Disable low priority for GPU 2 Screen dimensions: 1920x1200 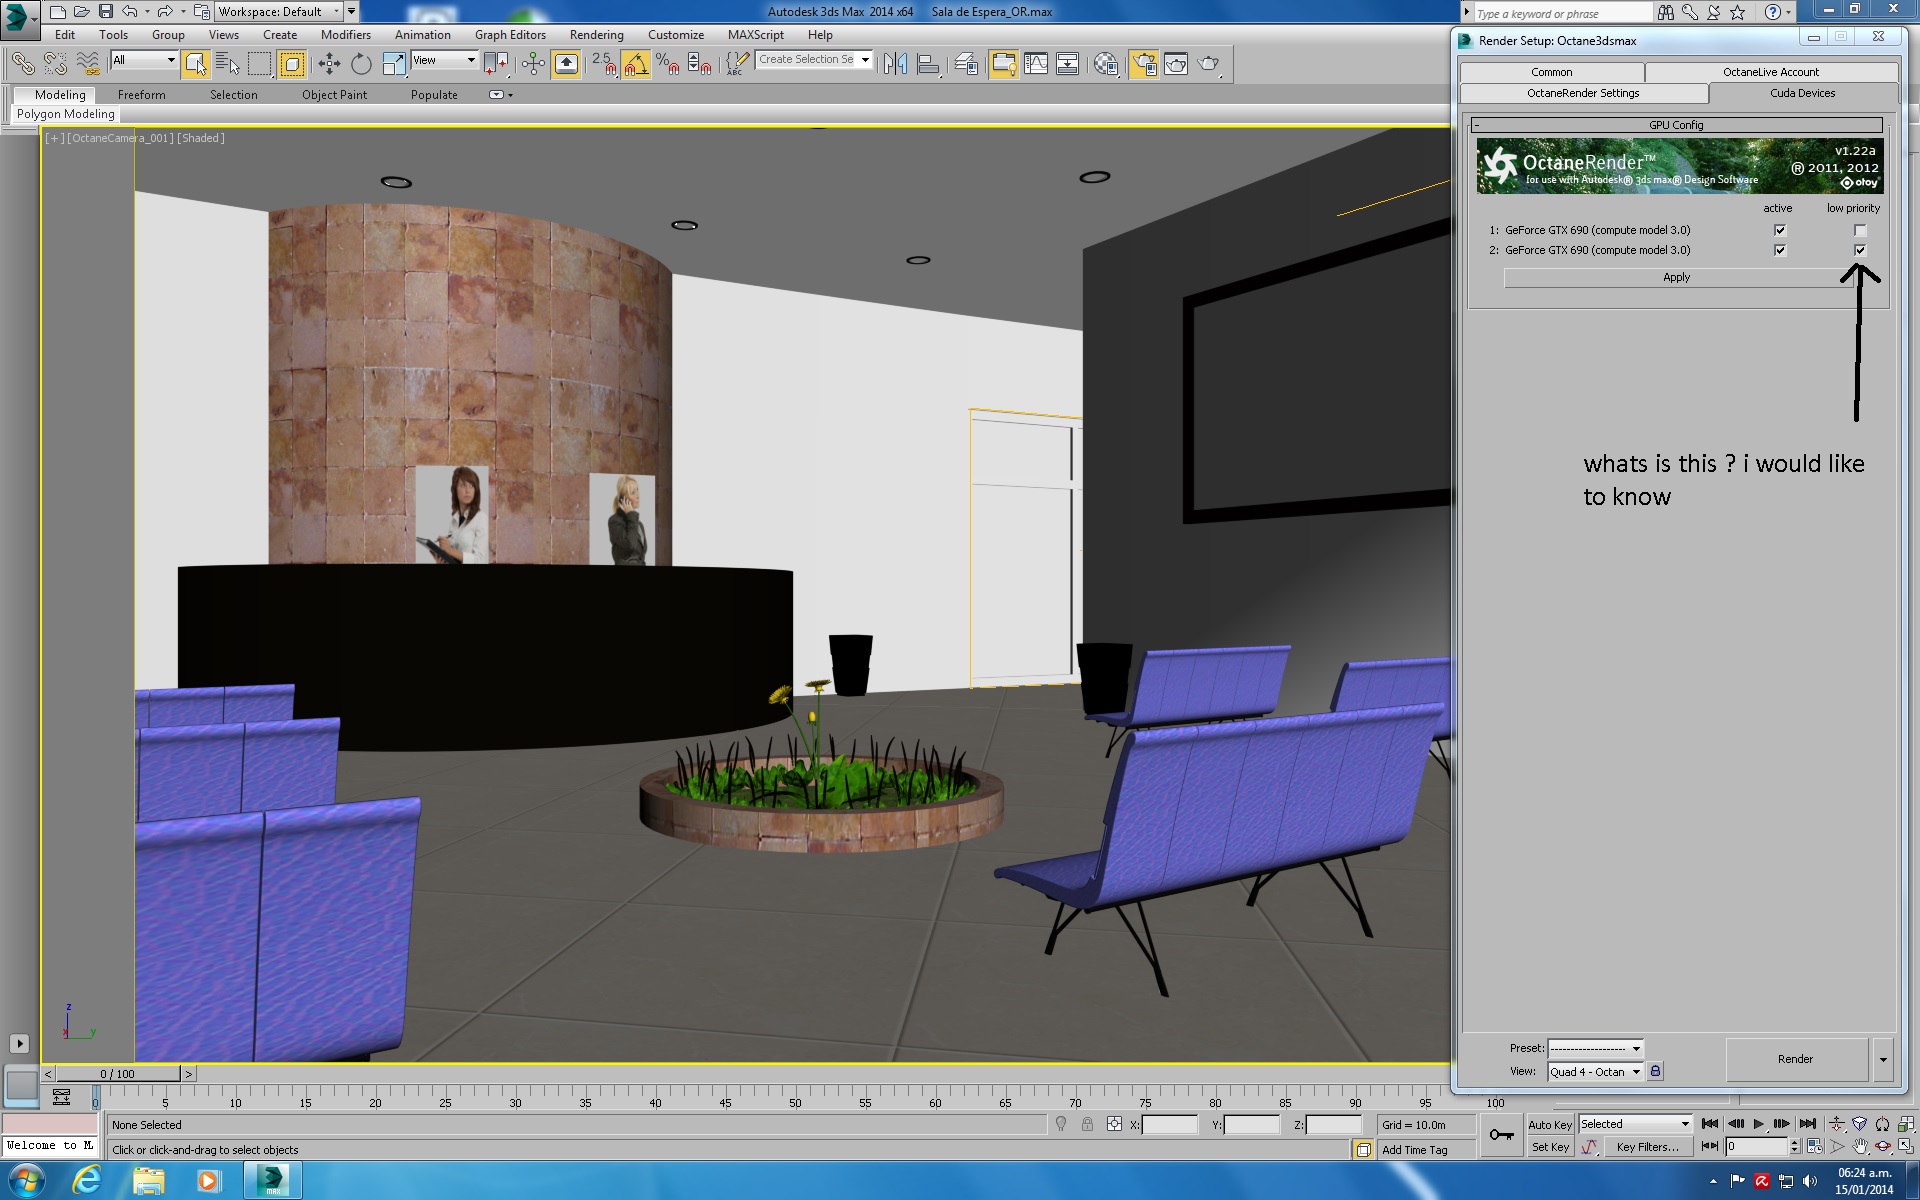1860,250
